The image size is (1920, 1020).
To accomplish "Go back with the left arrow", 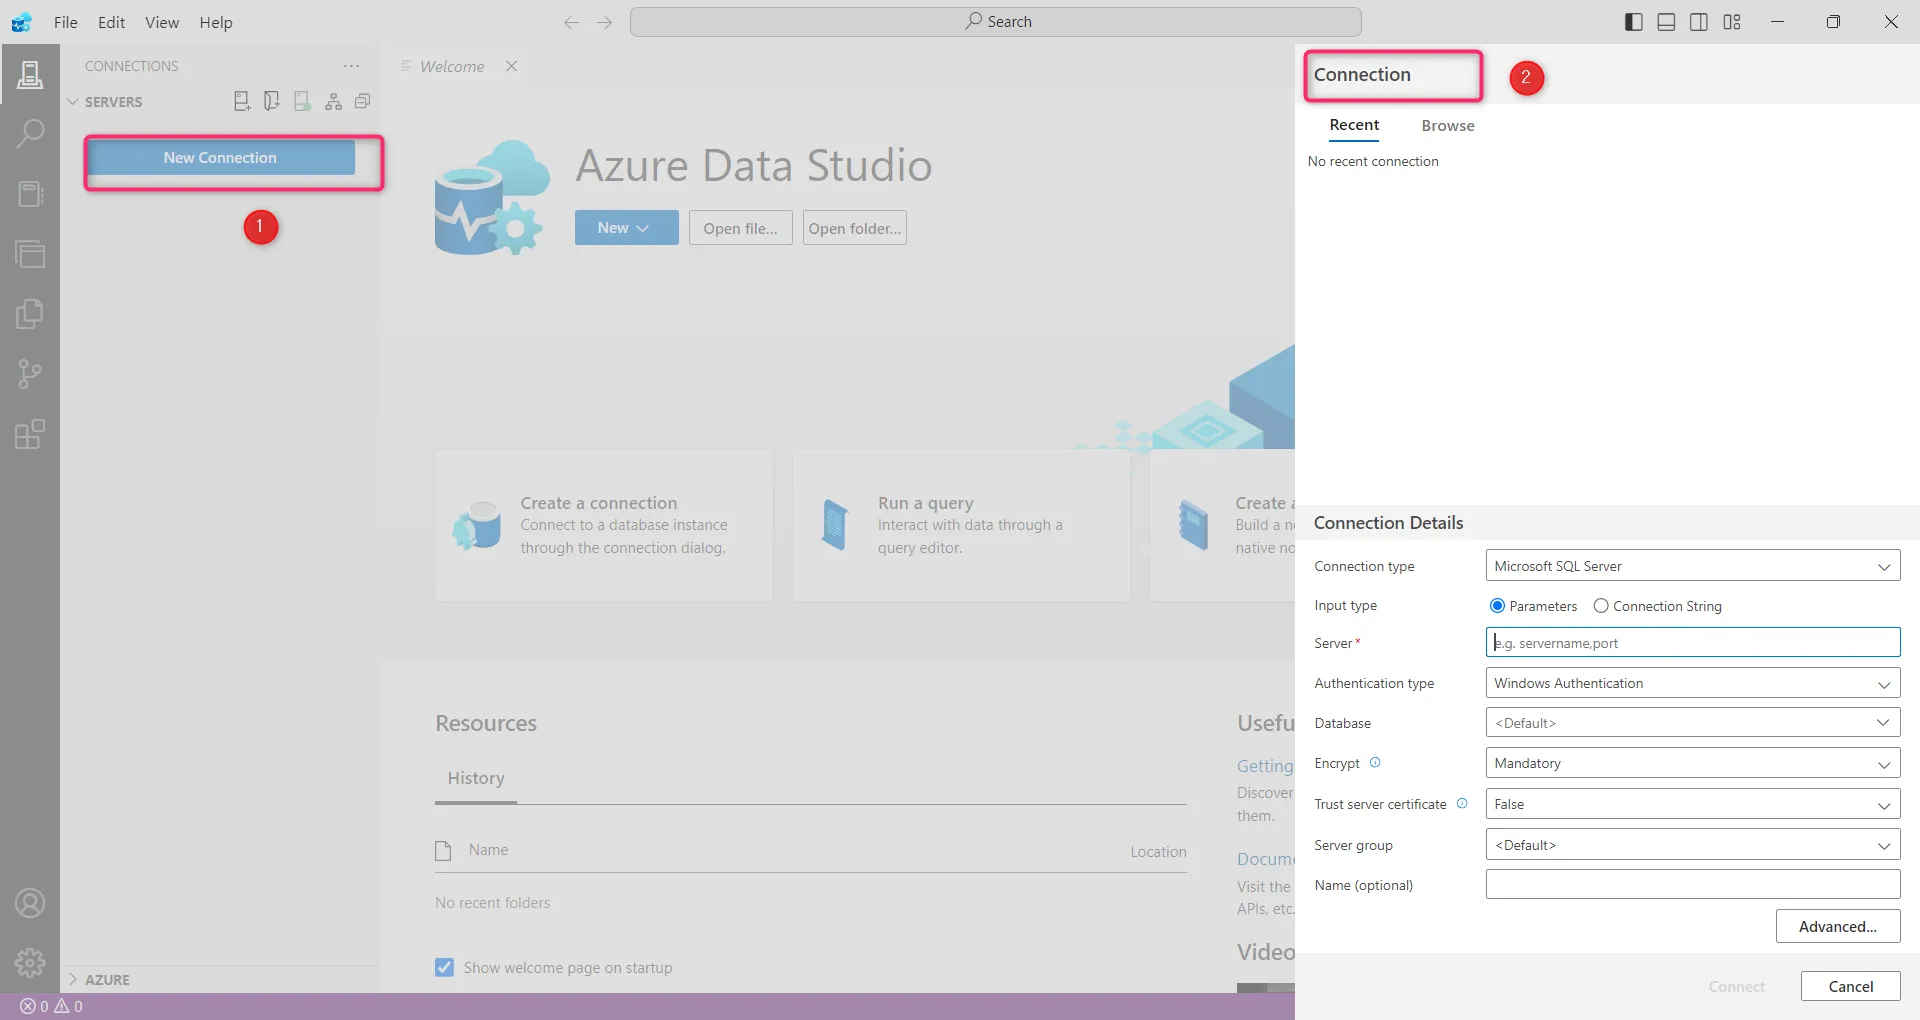I will [571, 22].
